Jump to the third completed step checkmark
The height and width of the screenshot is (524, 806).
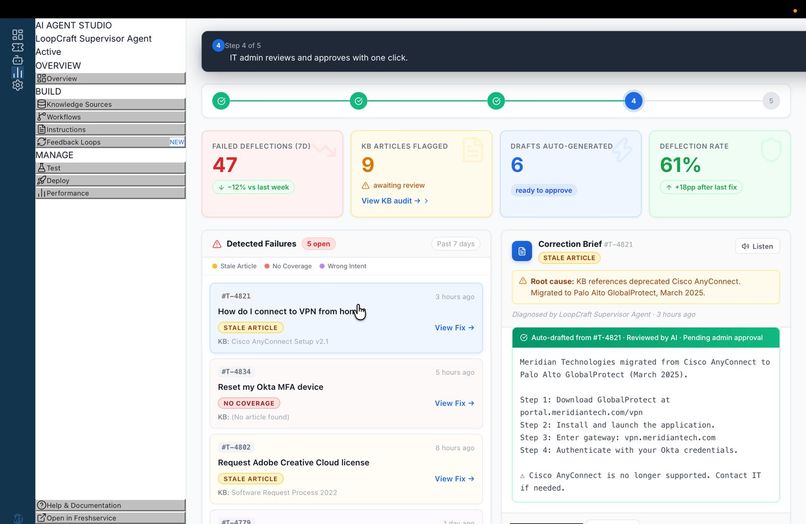496,101
